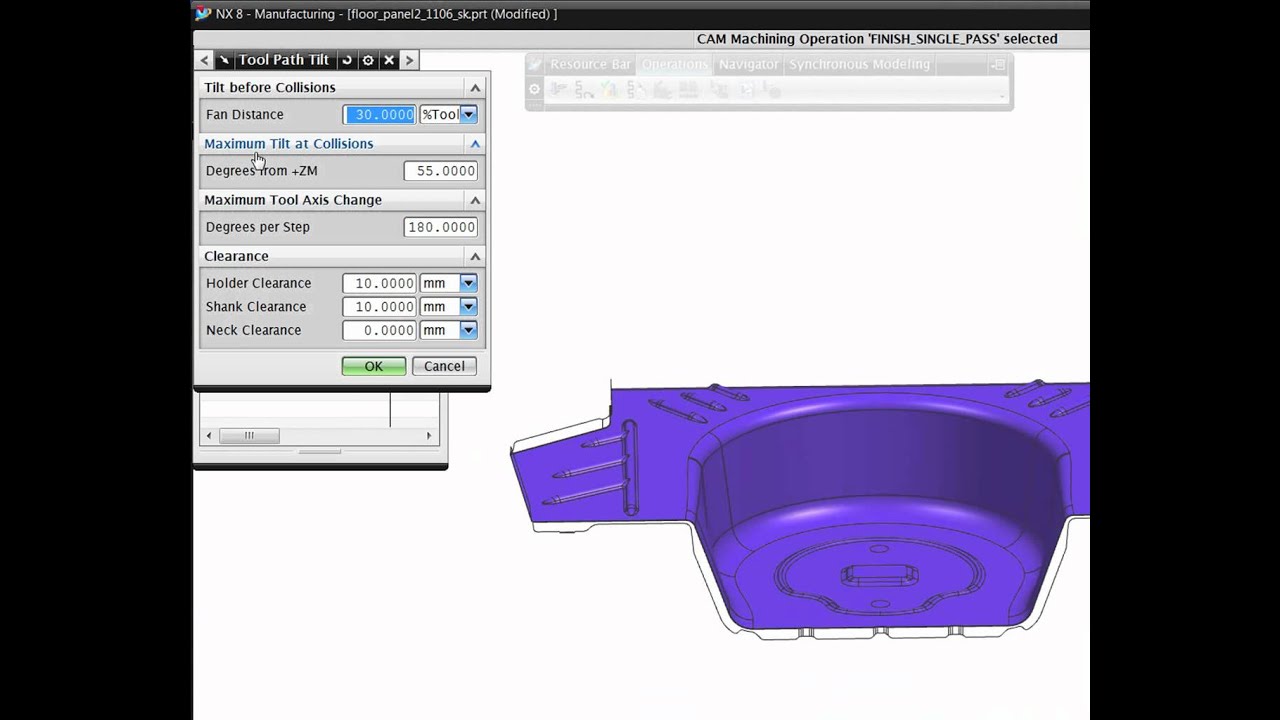The height and width of the screenshot is (720, 1280).
Task: Click the Maximum Tool Axis Change header text
Action: pyautogui.click(x=293, y=200)
